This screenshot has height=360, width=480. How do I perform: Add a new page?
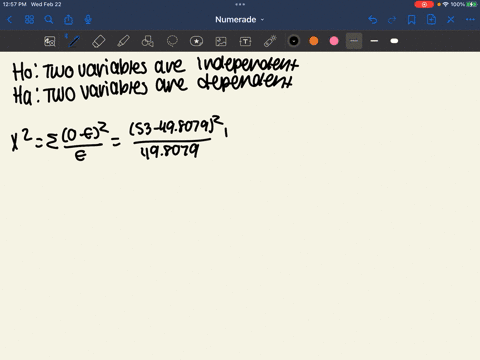[431, 20]
